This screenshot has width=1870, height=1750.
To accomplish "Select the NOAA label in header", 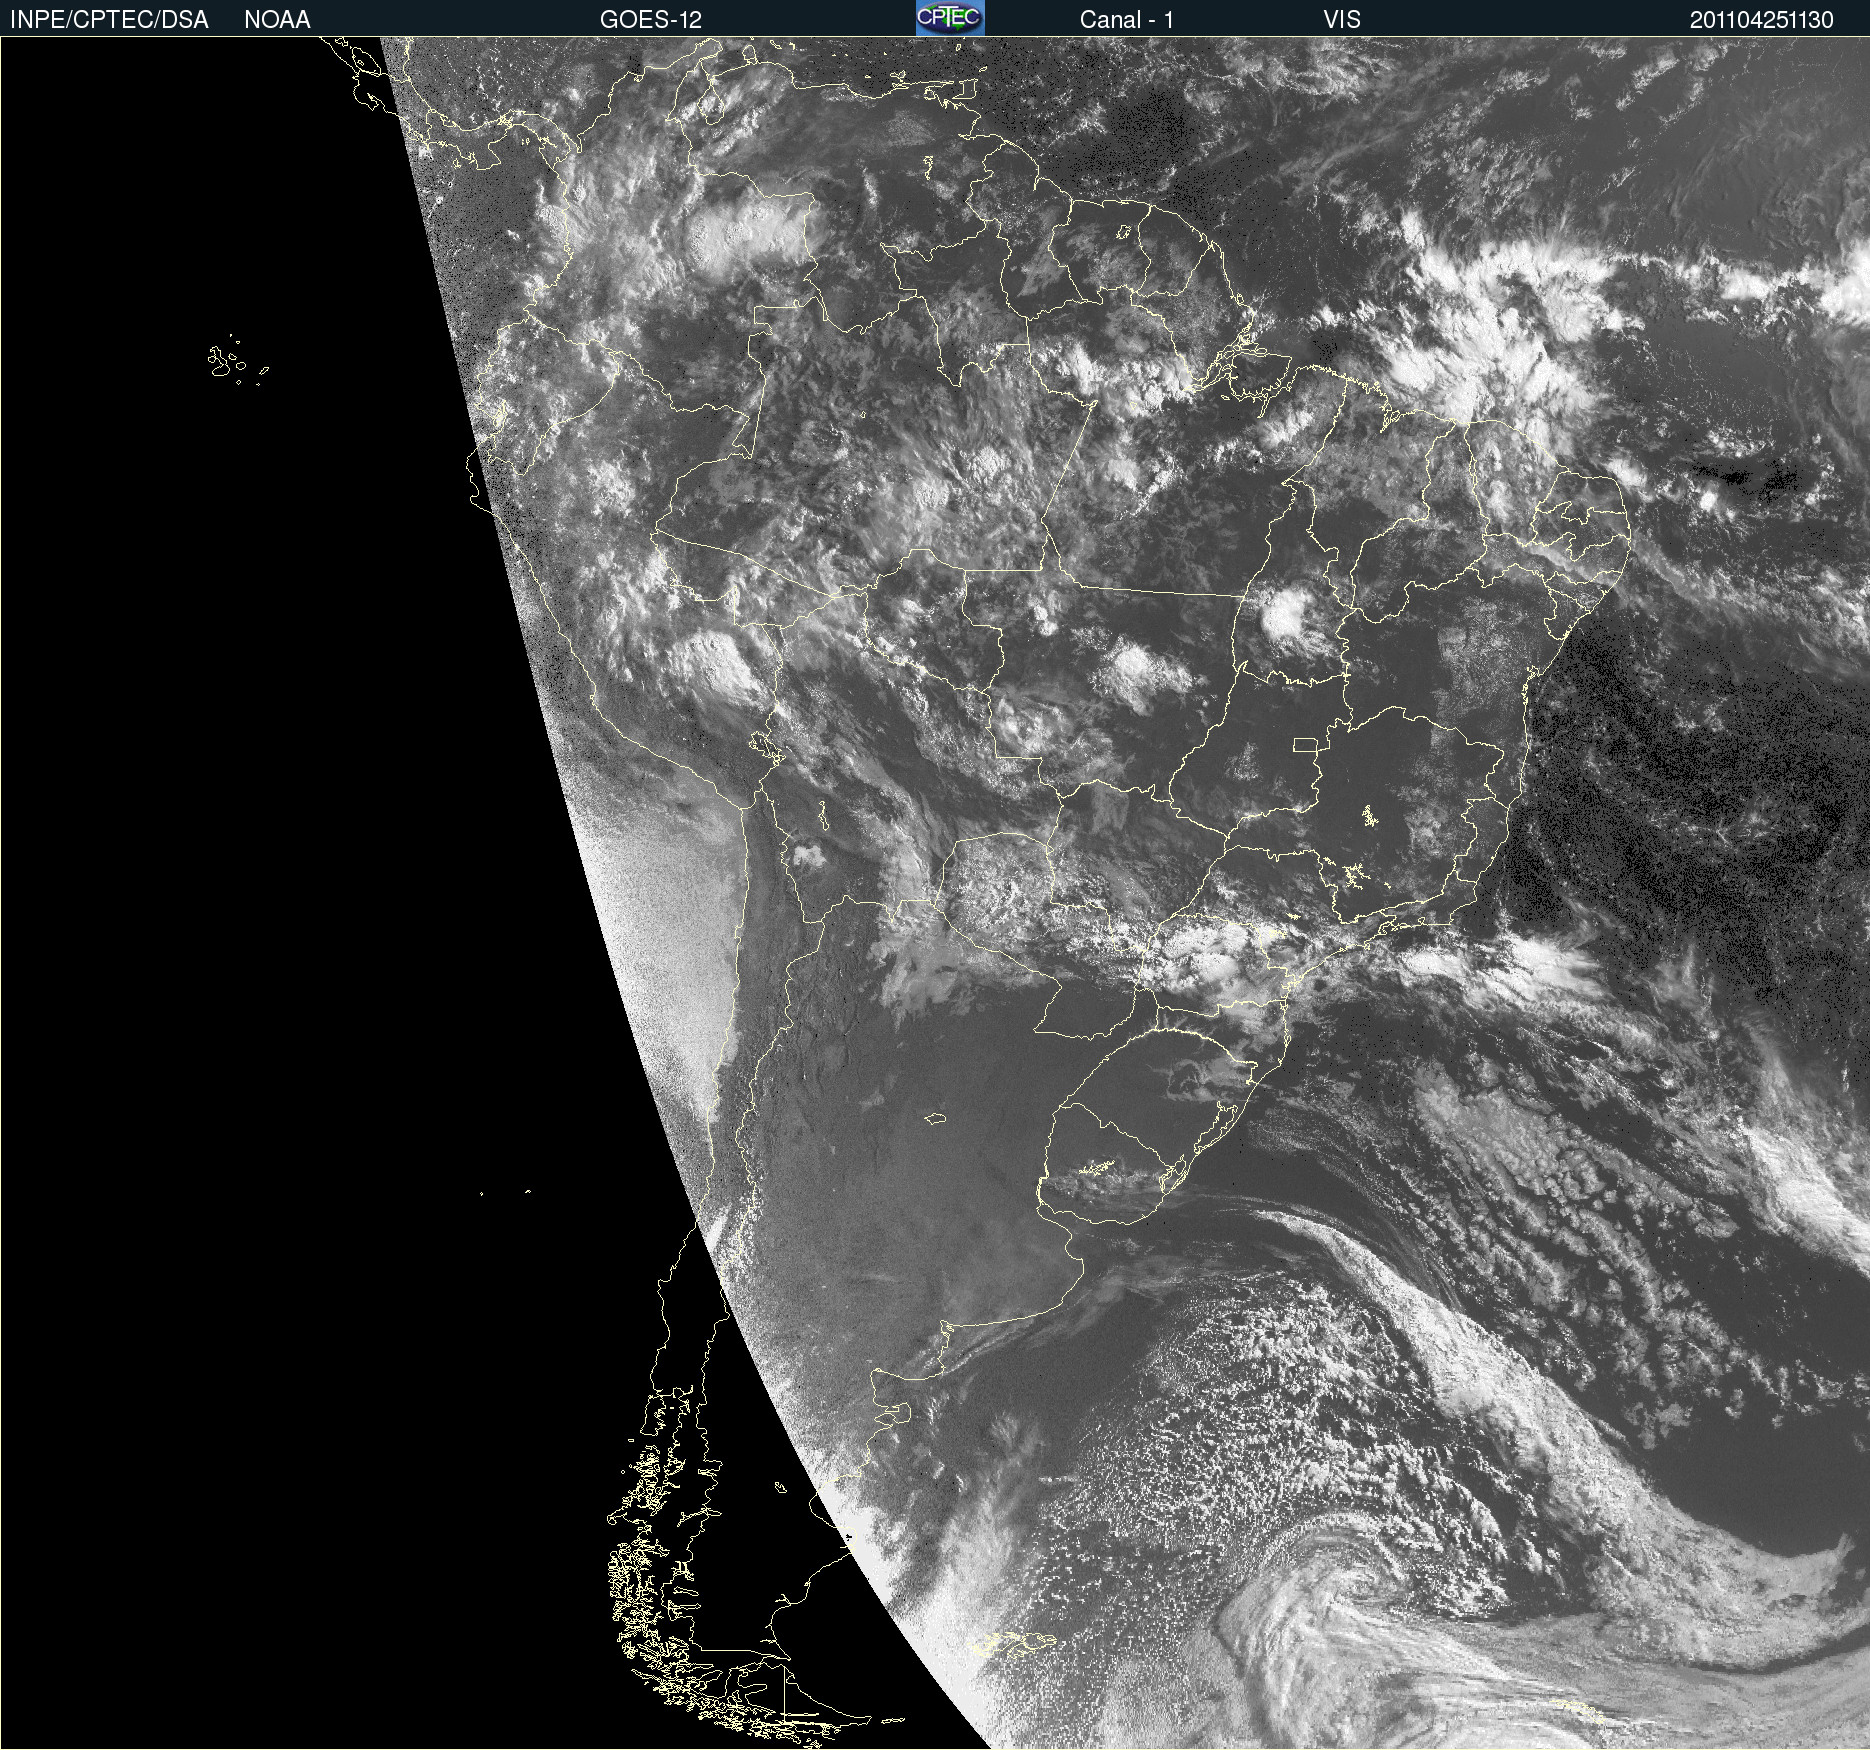I will (277, 20).
